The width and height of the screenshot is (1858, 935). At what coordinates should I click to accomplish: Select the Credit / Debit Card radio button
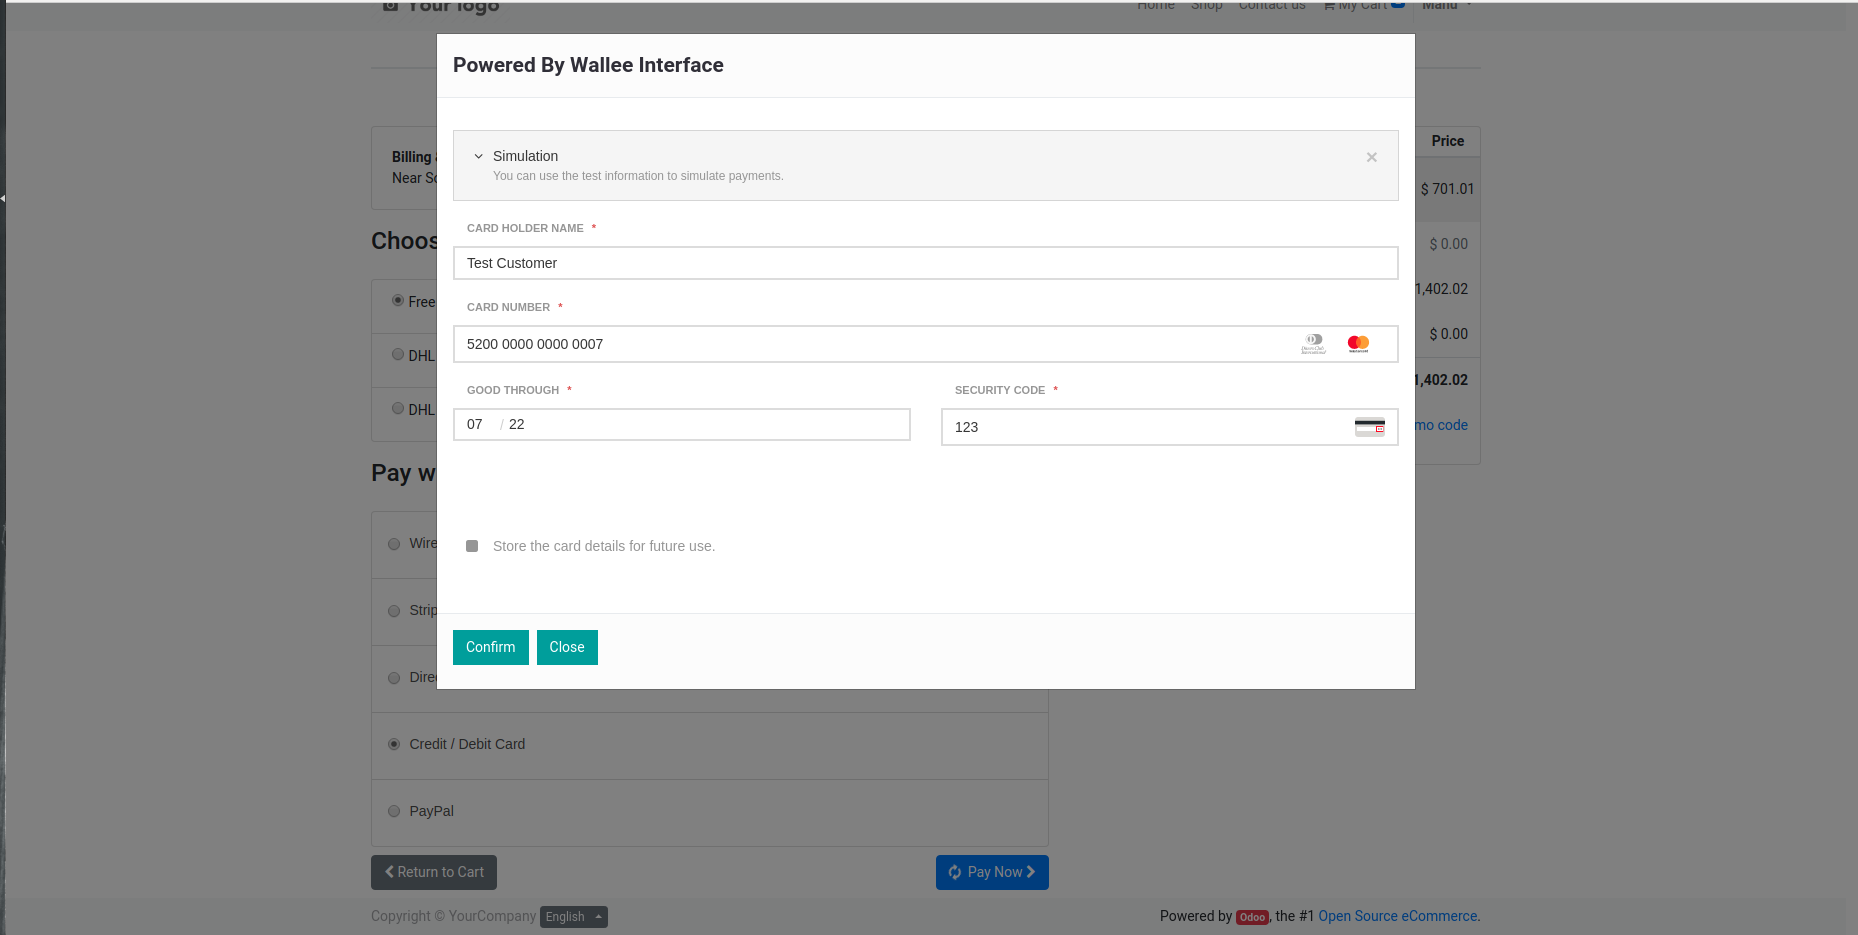click(394, 744)
